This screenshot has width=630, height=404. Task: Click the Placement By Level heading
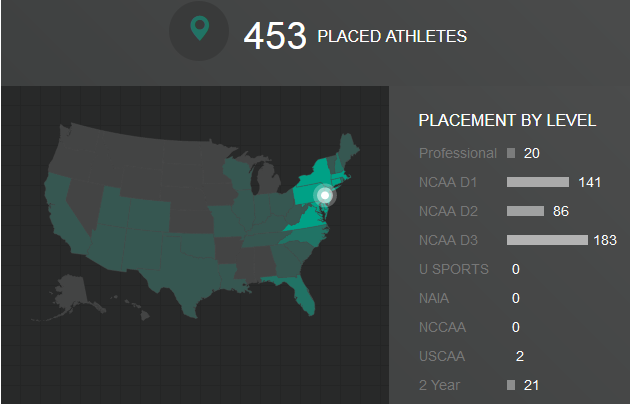(x=507, y=120)
